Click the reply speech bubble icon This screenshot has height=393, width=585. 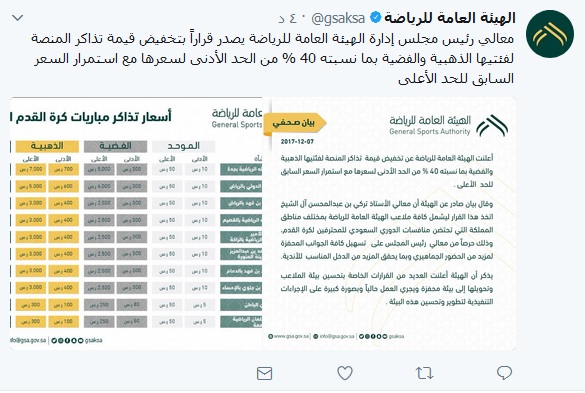point(504,372)
